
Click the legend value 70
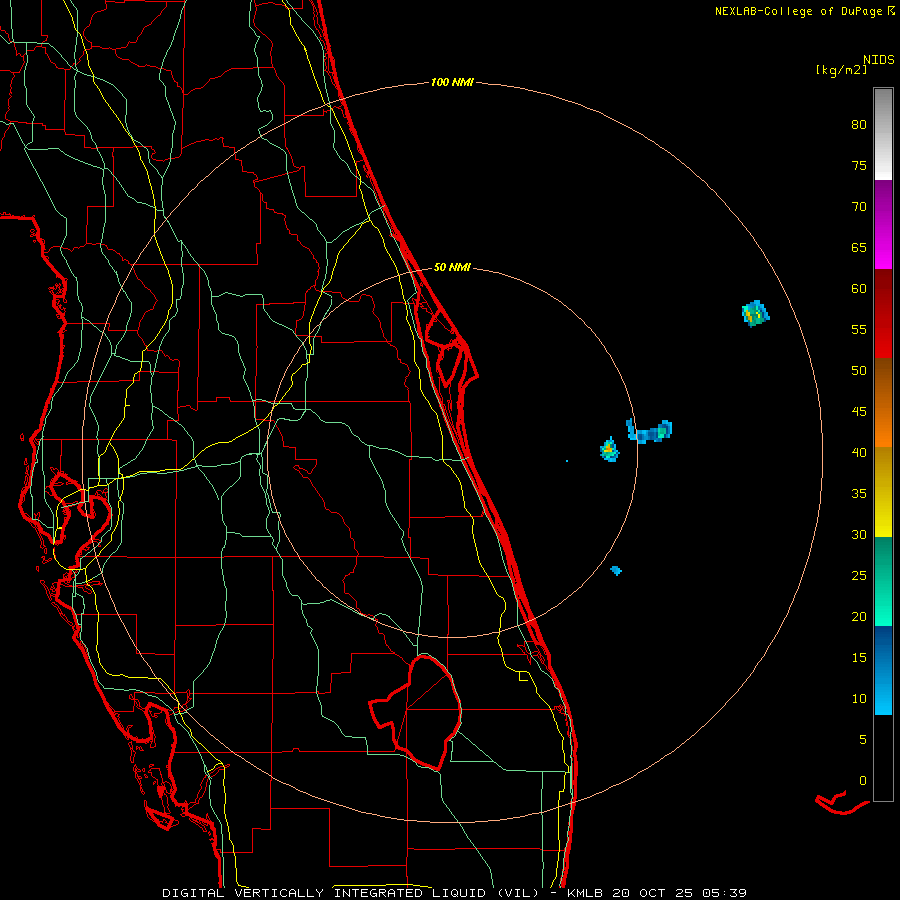[x=859, y=207]
